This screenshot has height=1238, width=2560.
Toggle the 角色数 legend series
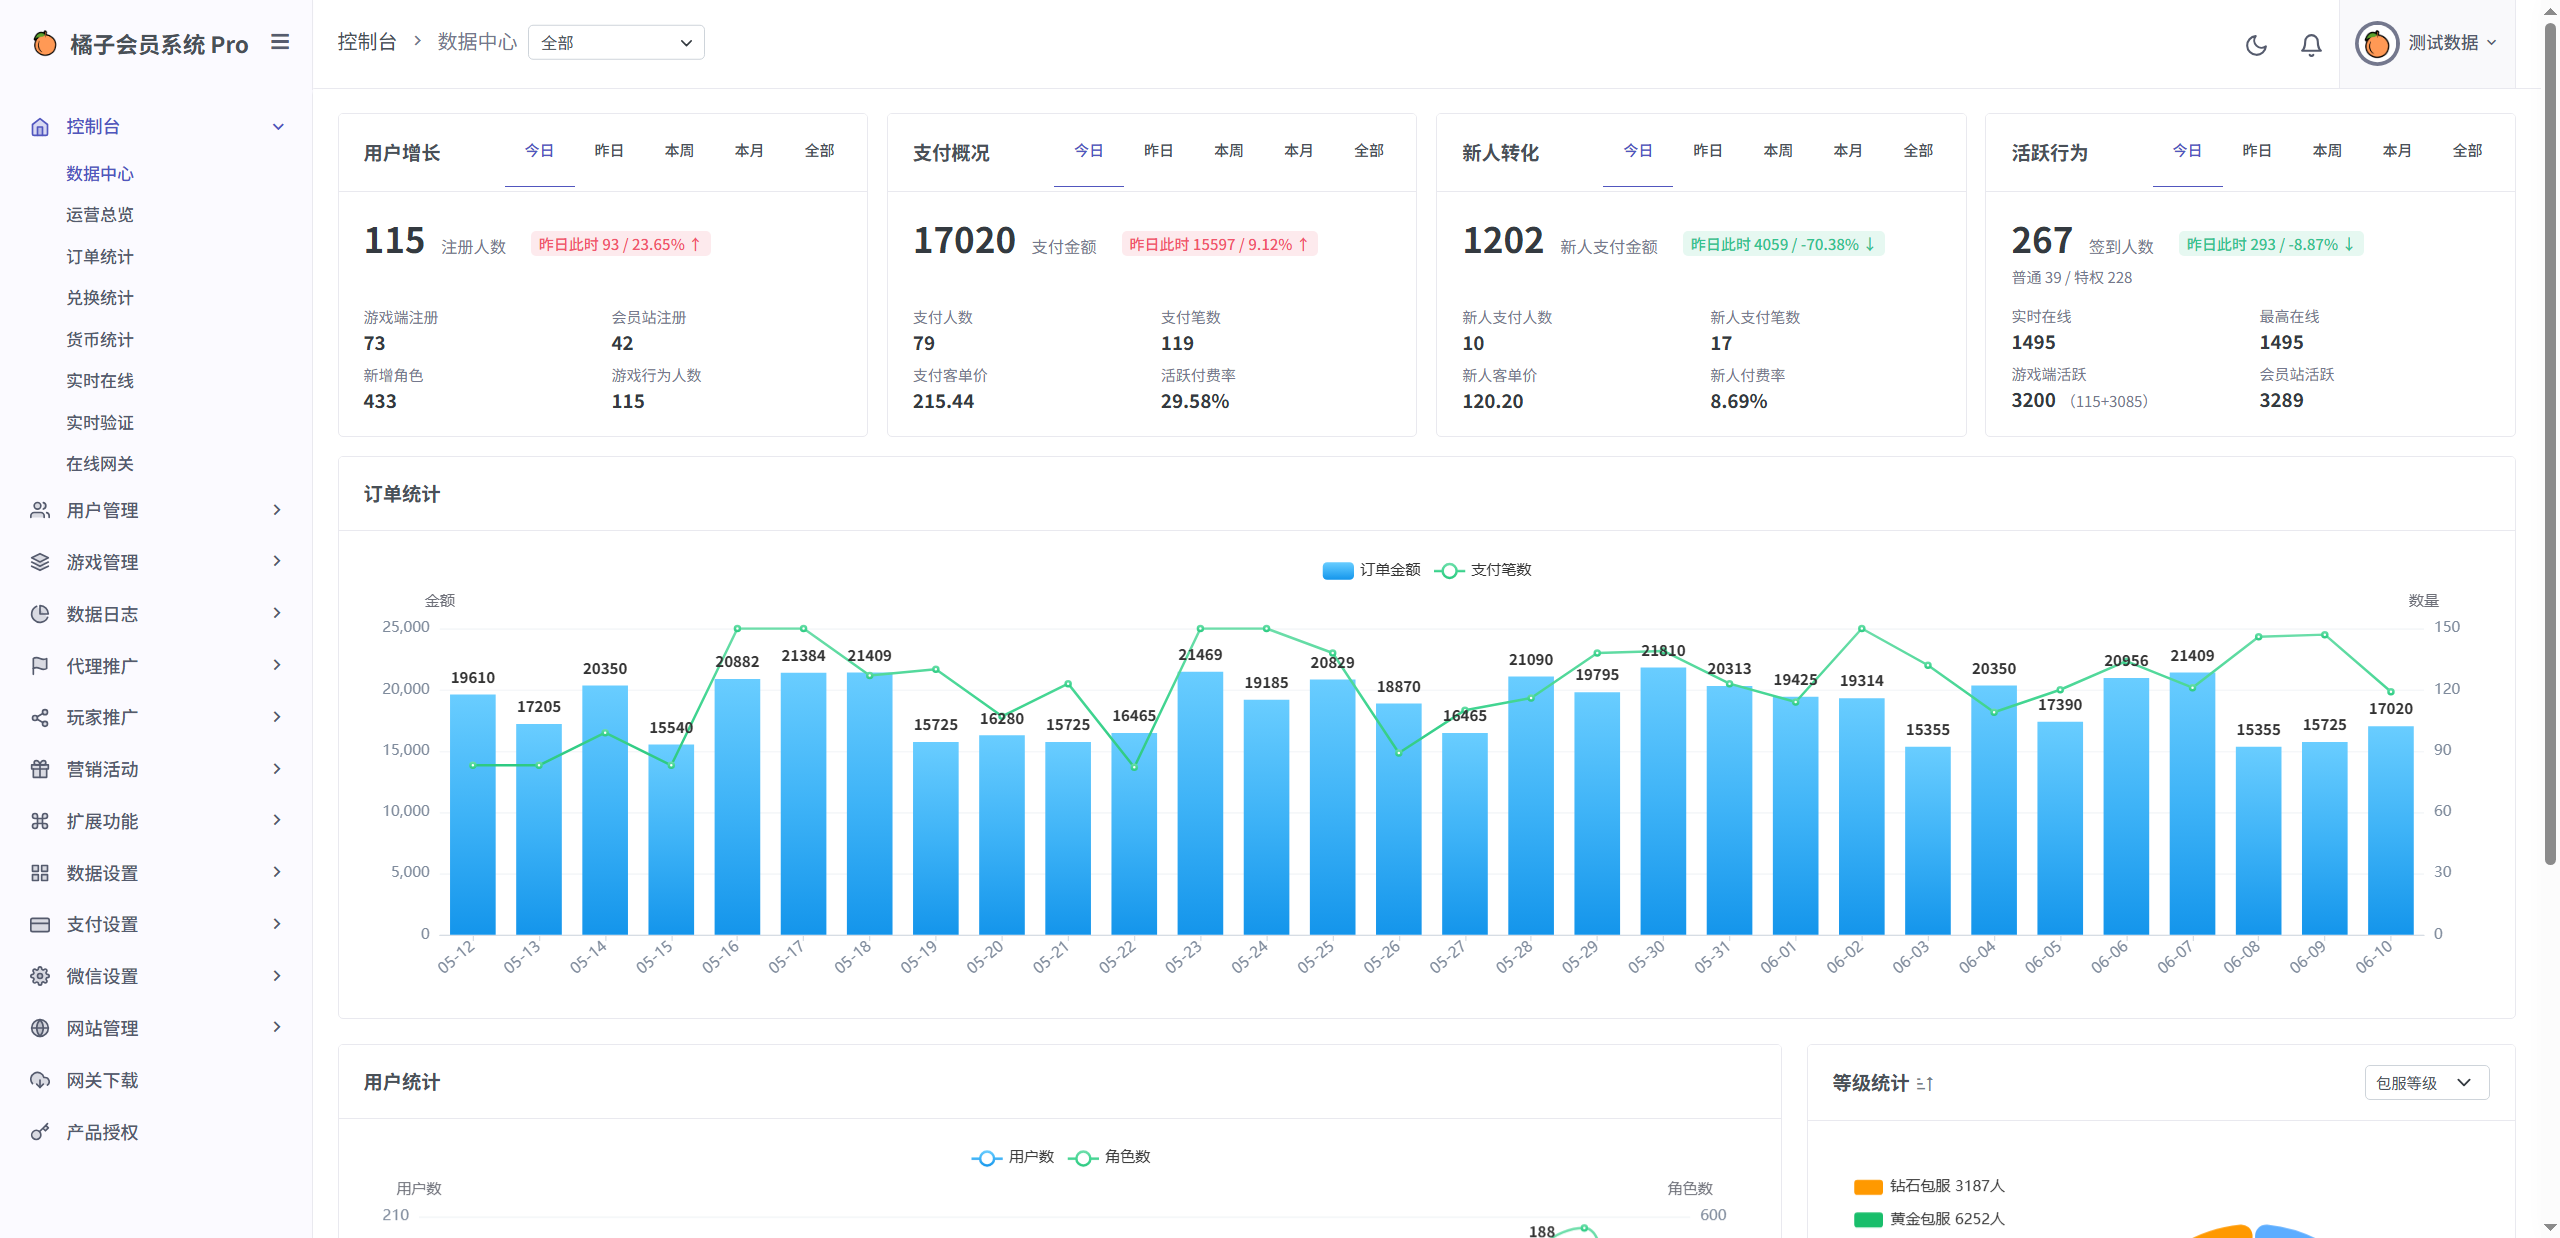click(x=1109, y=1157)
